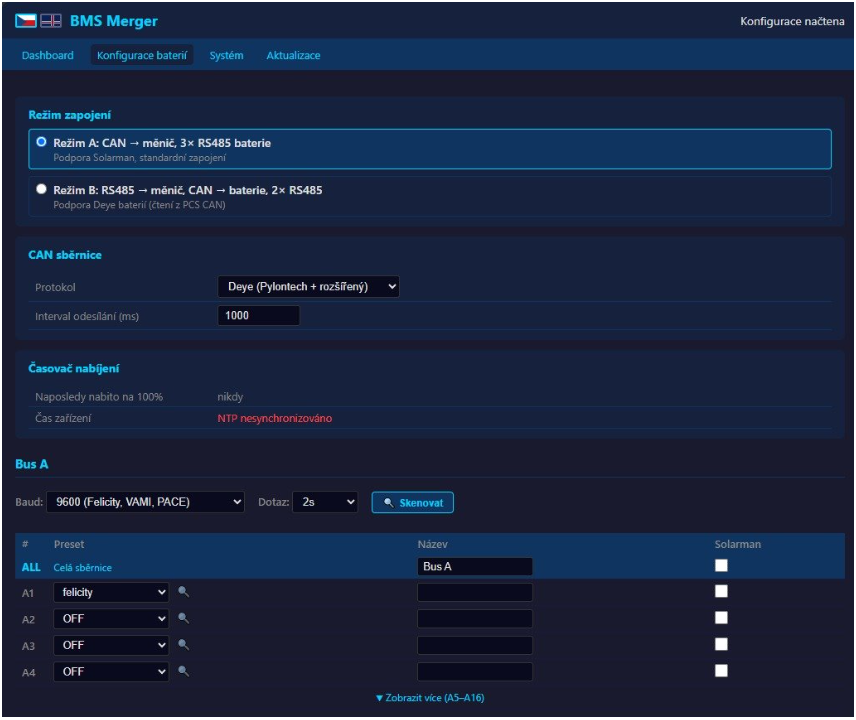This screenshot has width=856, height=720.
Task: Switch language with the Czech flag icon
Action: pos(25,21)
